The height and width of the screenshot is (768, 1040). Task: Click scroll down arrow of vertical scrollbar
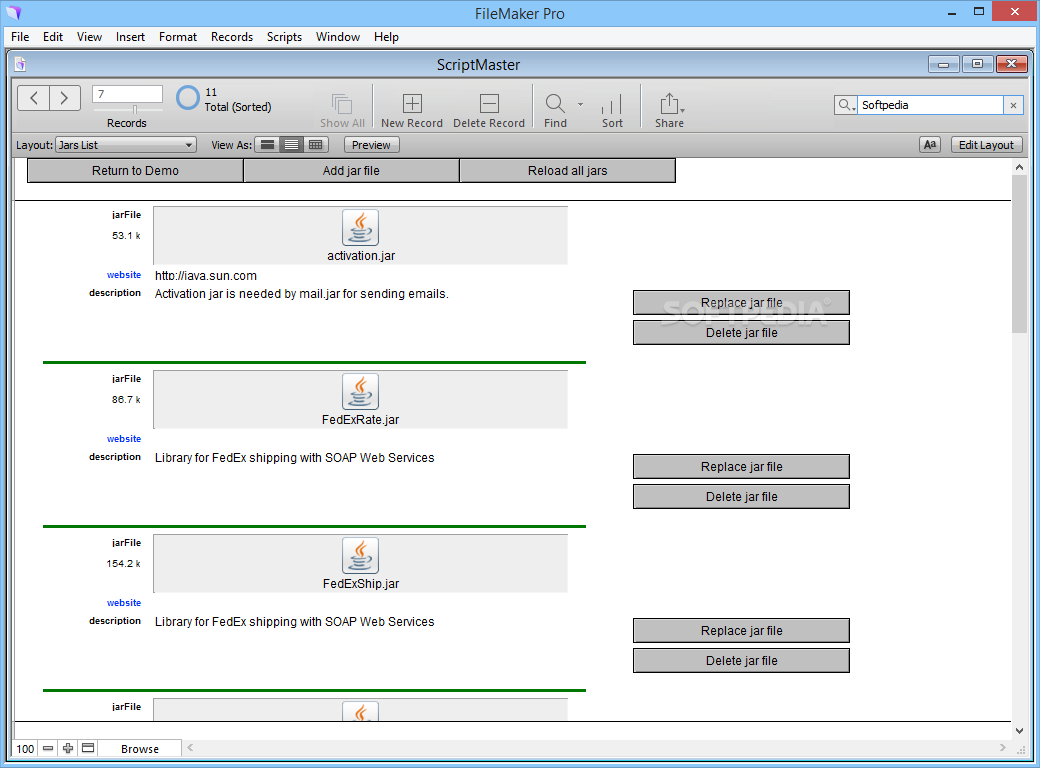[1019, 731]
